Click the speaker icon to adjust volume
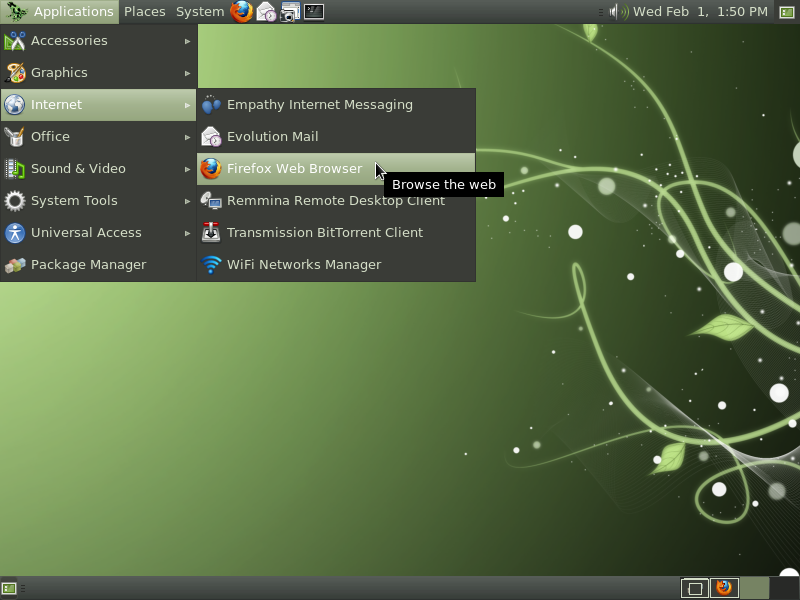The image size is (800, 600). (x=618, y=12)
